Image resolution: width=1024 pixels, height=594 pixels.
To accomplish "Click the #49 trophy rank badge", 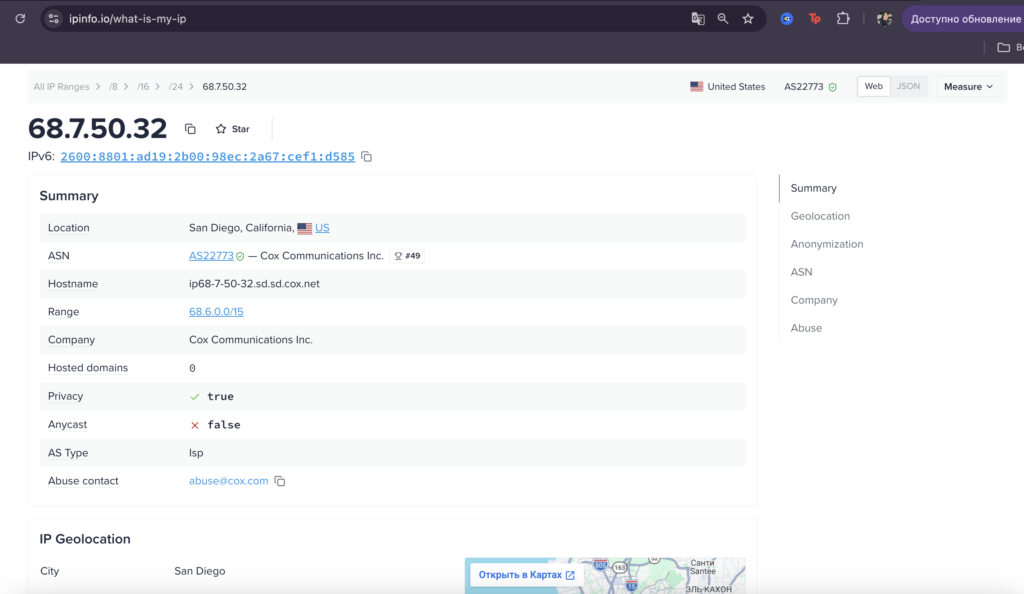I will tap(408, 256).
